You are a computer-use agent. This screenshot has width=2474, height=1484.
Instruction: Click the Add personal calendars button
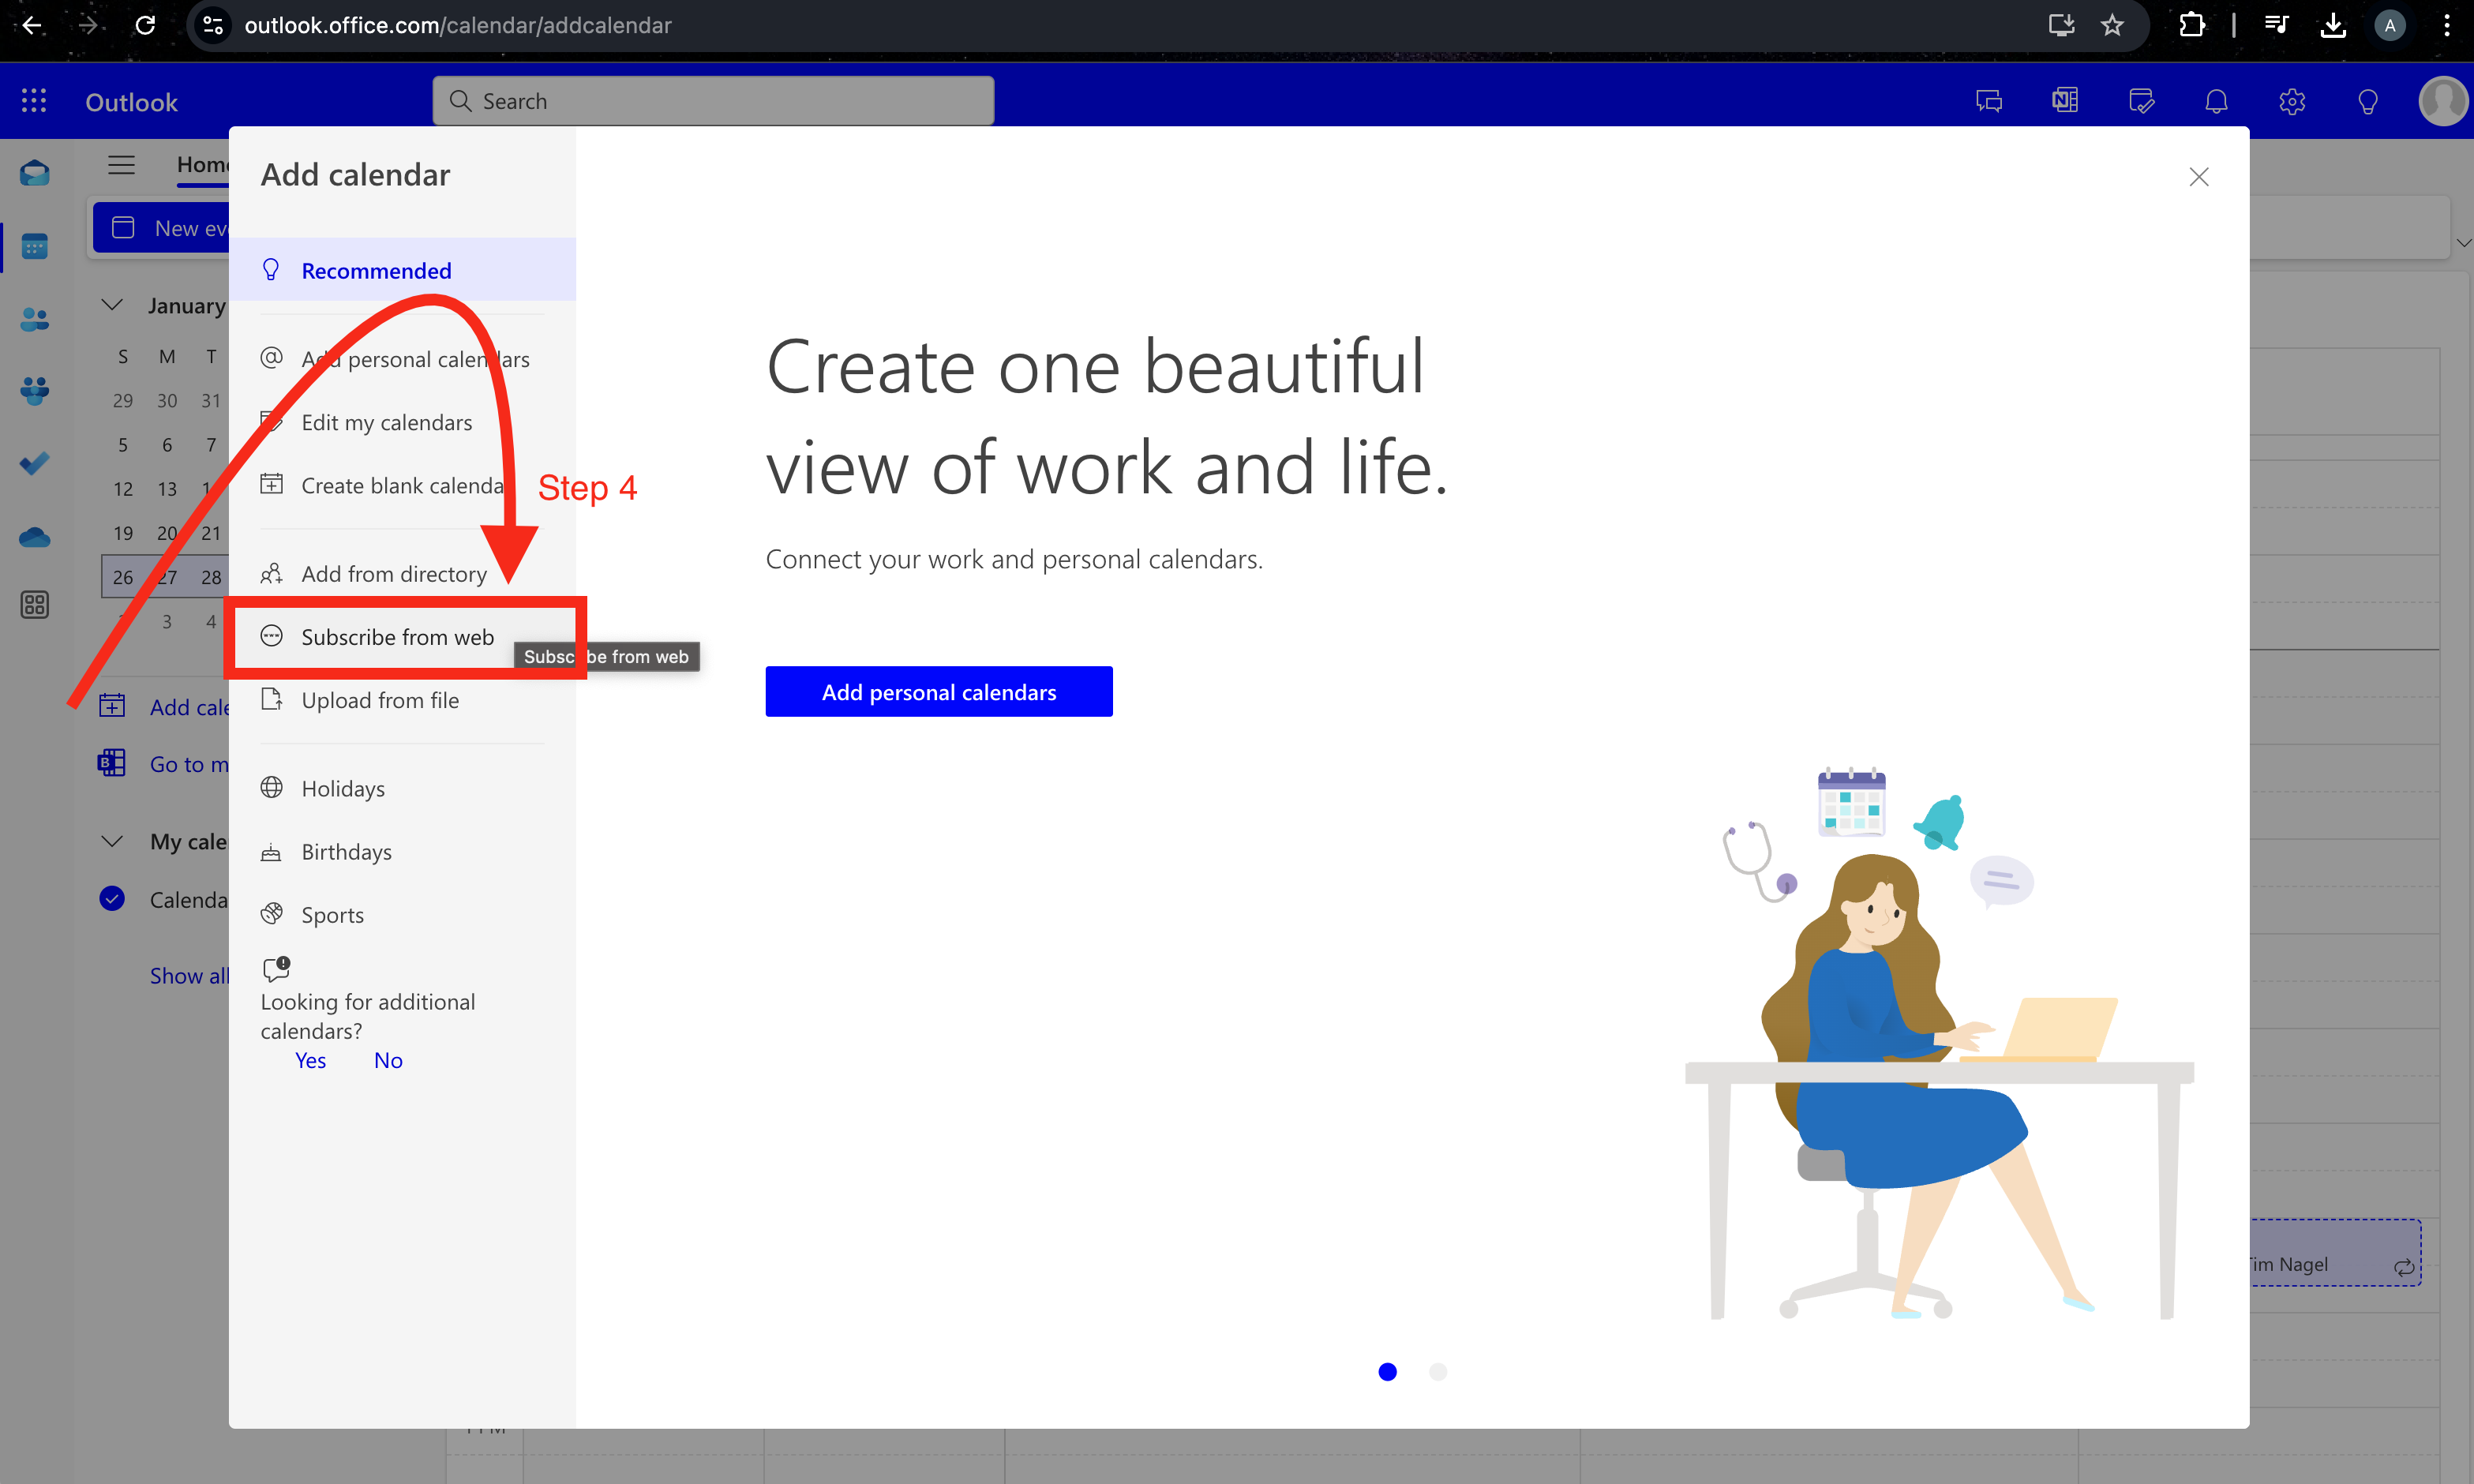click(x=938, y=692)
